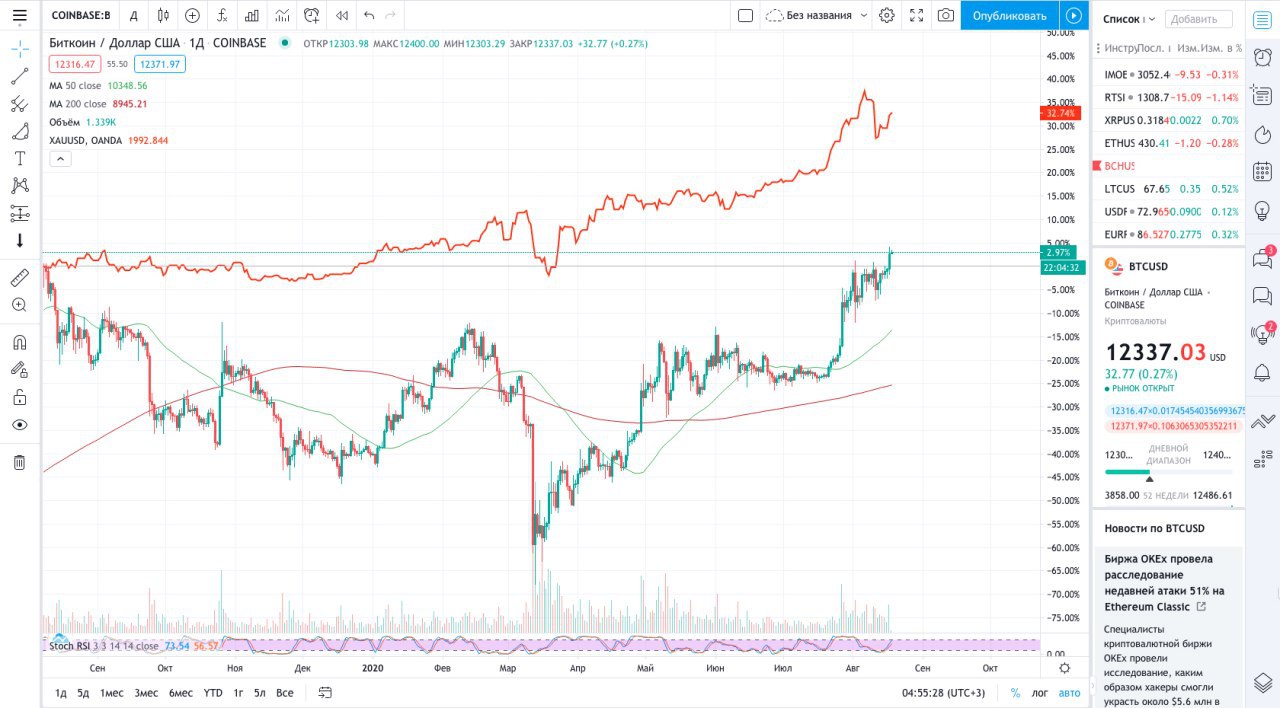Viewport: 1280px width, 708px height.
Task: Activate the ruler measure tool
Action: pyautogui.click(x=19, y=277)
